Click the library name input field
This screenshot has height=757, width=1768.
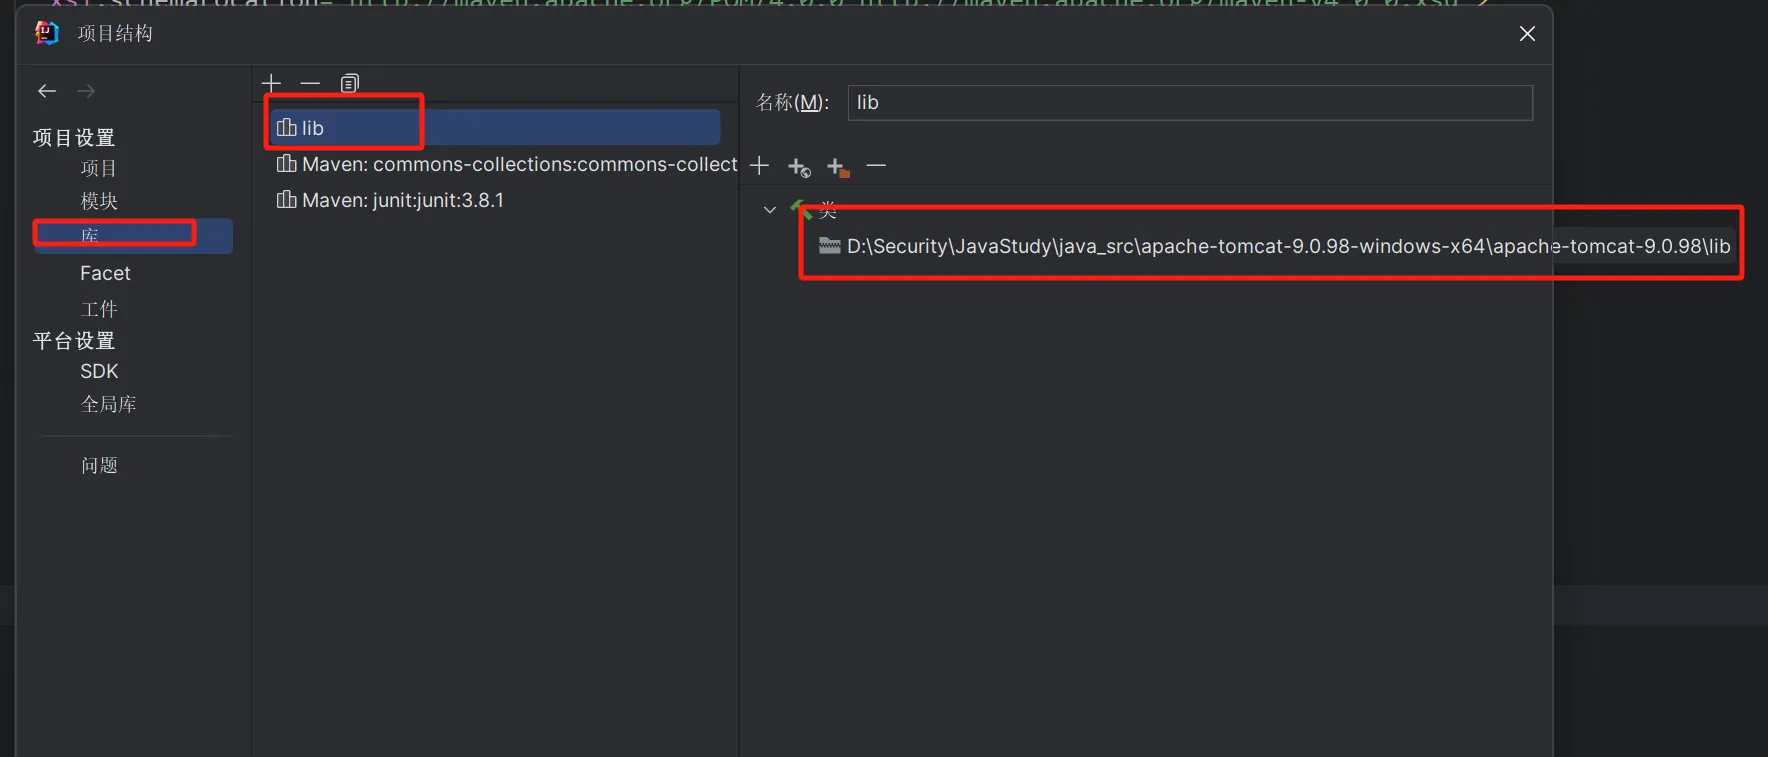(1190, 103)
